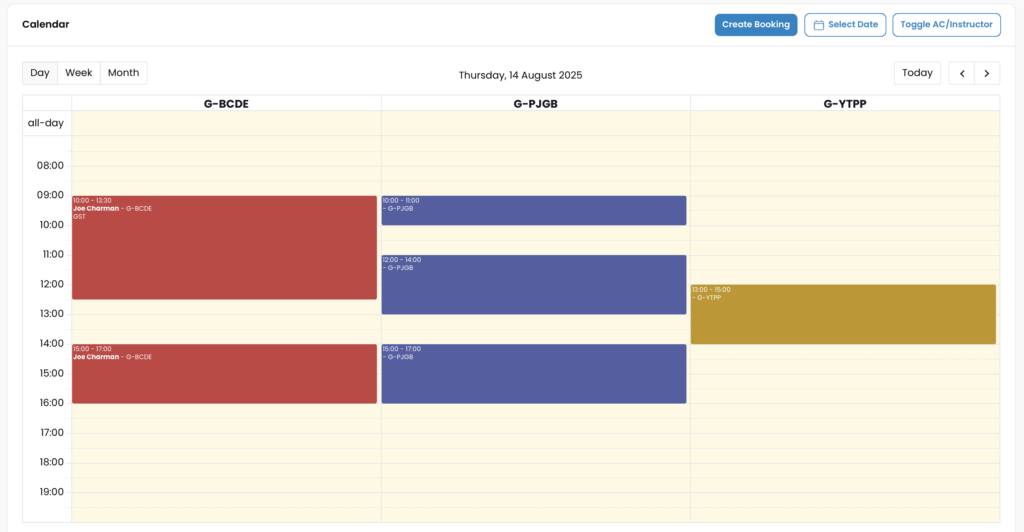Switch to Week view

(79, 73)
